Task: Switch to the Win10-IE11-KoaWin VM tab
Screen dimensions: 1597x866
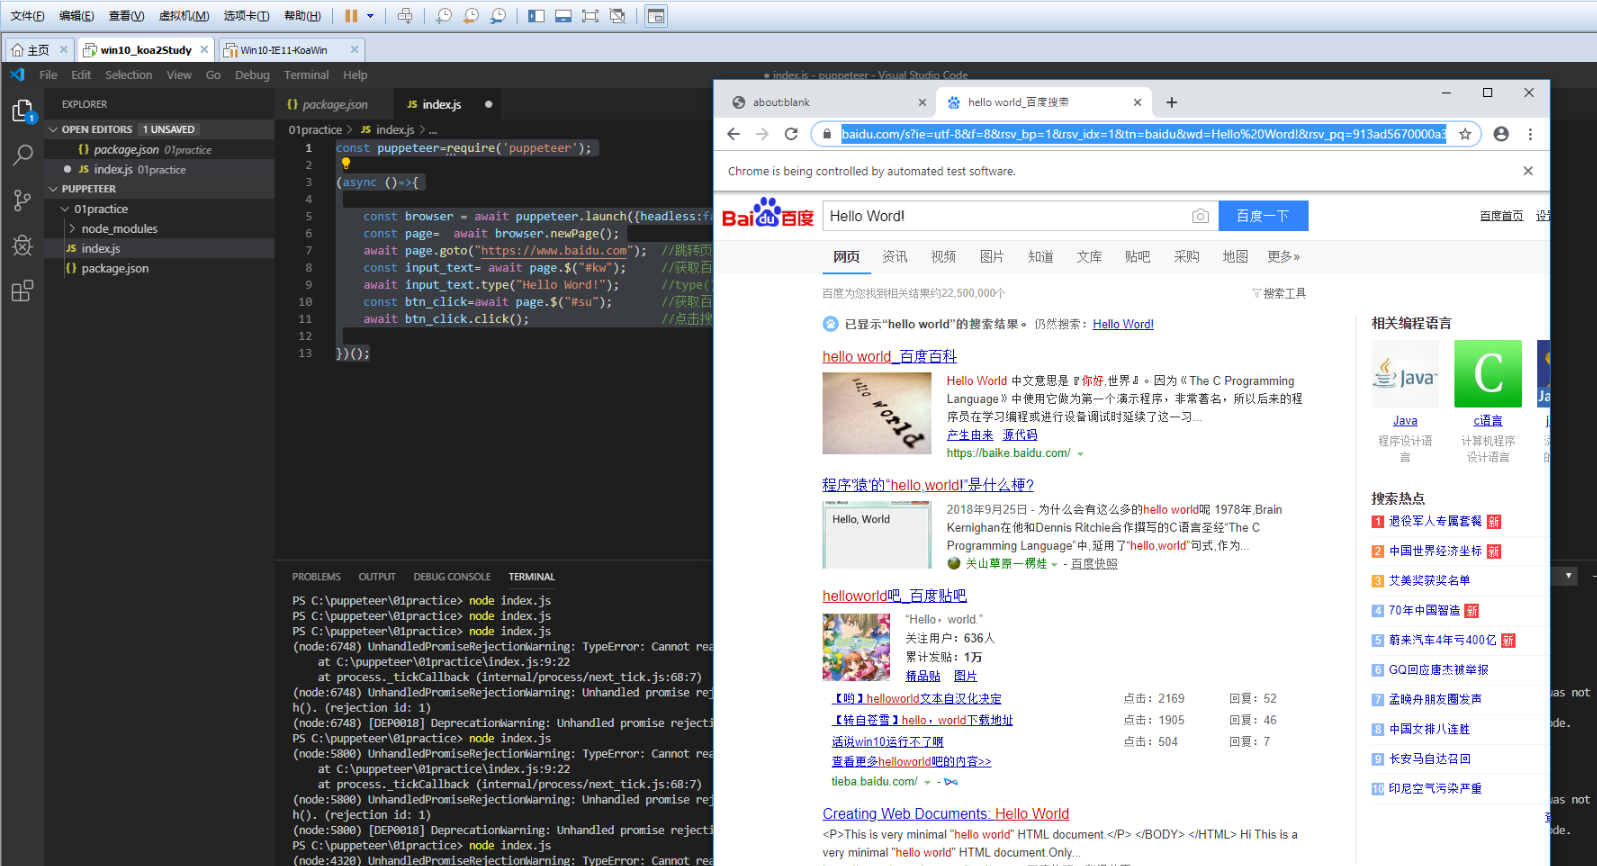Action: [291, 50]
